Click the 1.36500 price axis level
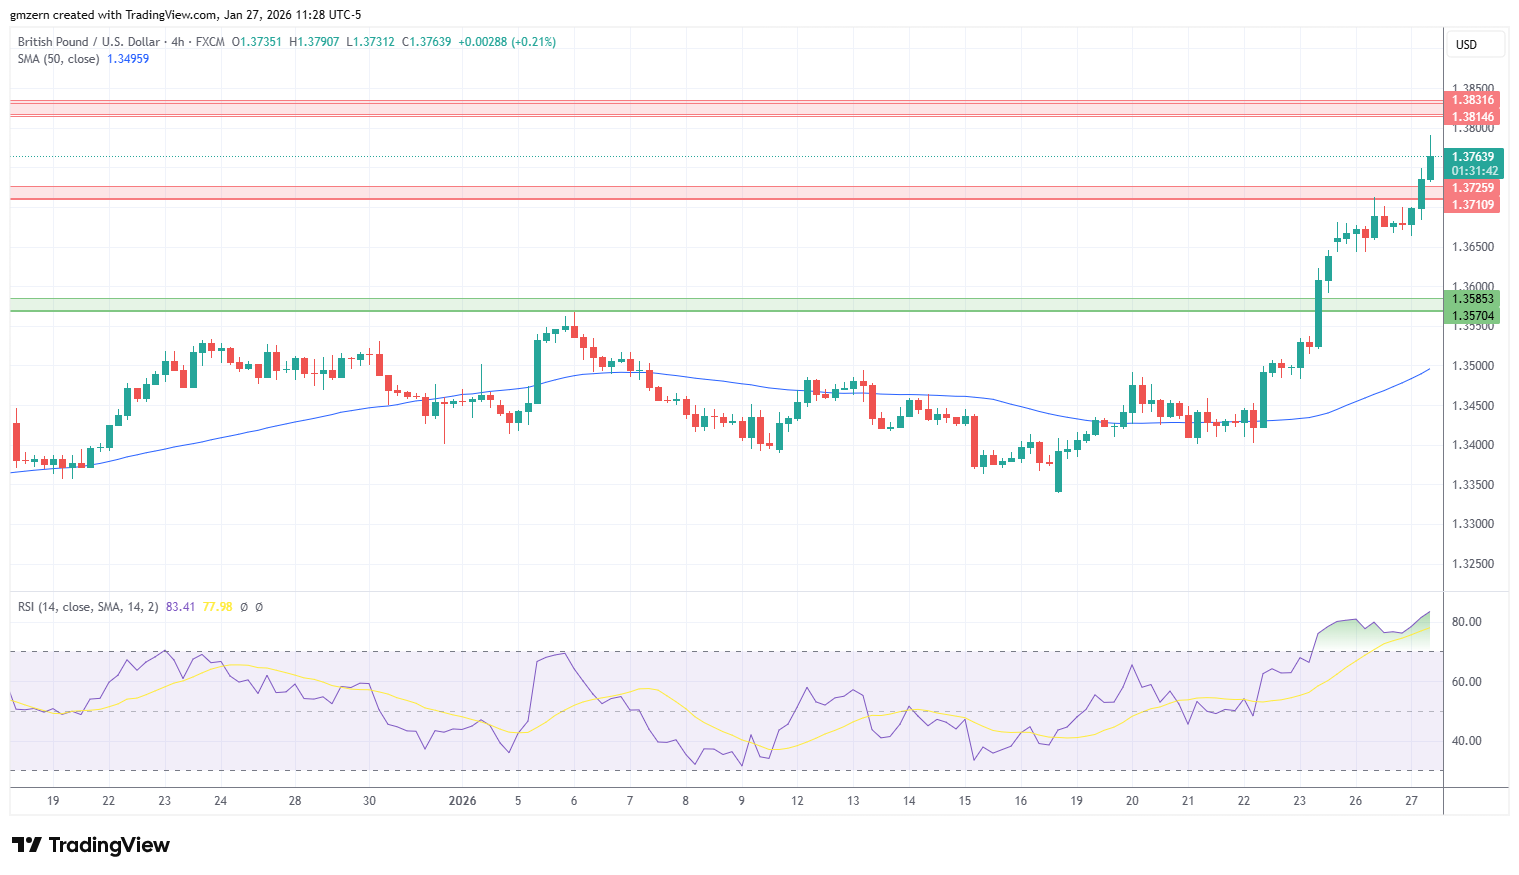The height and width of the screenshot is (875, 1519). [x=1473, y=247]
